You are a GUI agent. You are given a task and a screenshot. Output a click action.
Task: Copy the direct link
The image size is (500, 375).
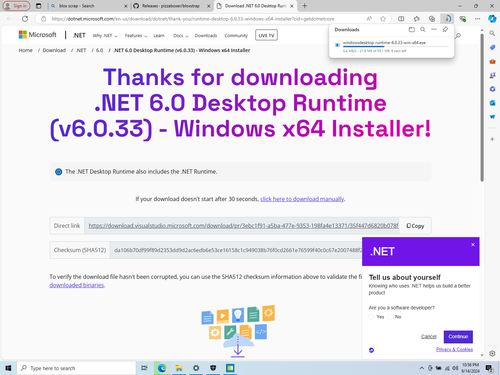click(415, 226)
